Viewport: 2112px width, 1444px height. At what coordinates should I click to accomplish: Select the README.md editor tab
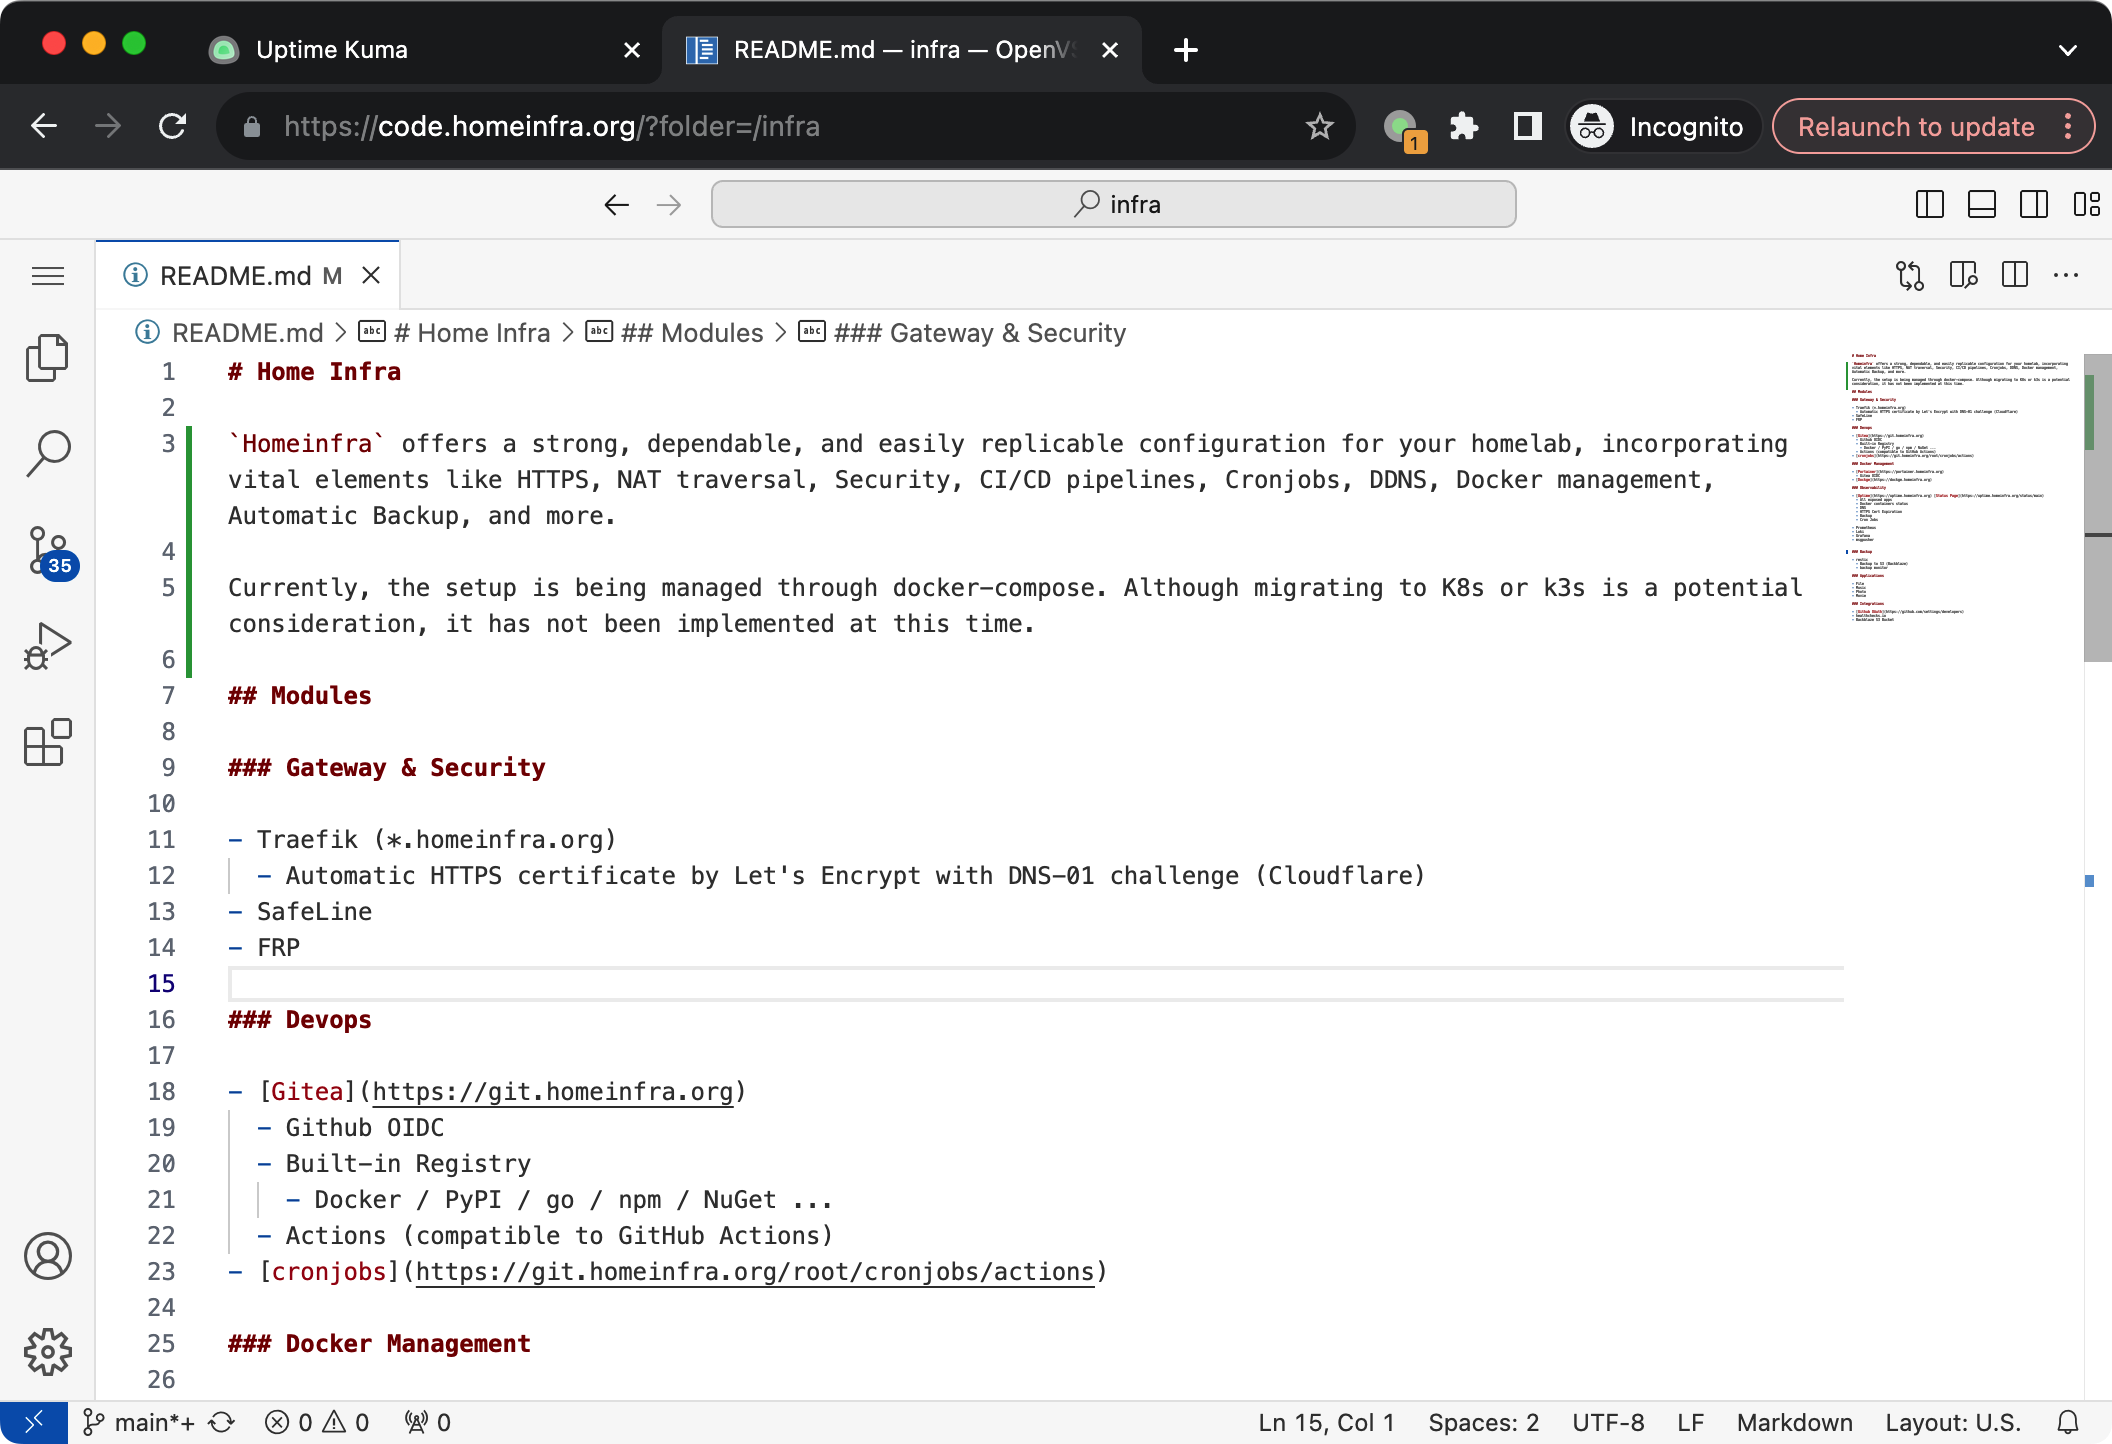(x=236, y=276)
